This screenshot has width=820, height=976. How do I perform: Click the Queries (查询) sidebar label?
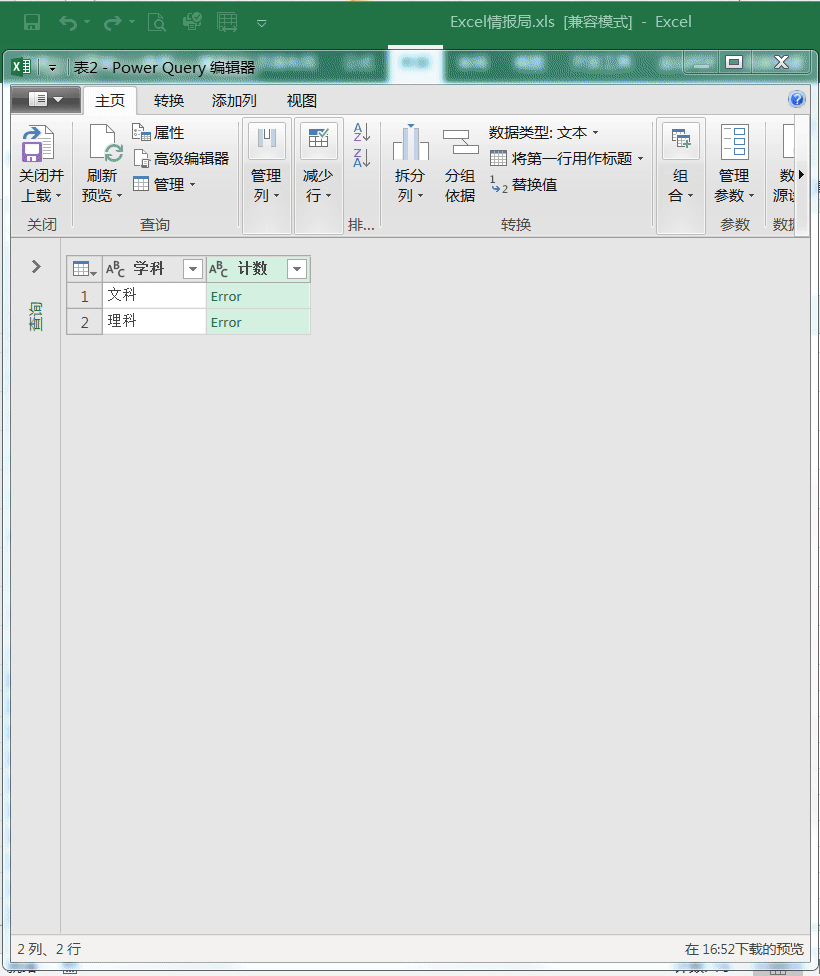pos(36,316)
